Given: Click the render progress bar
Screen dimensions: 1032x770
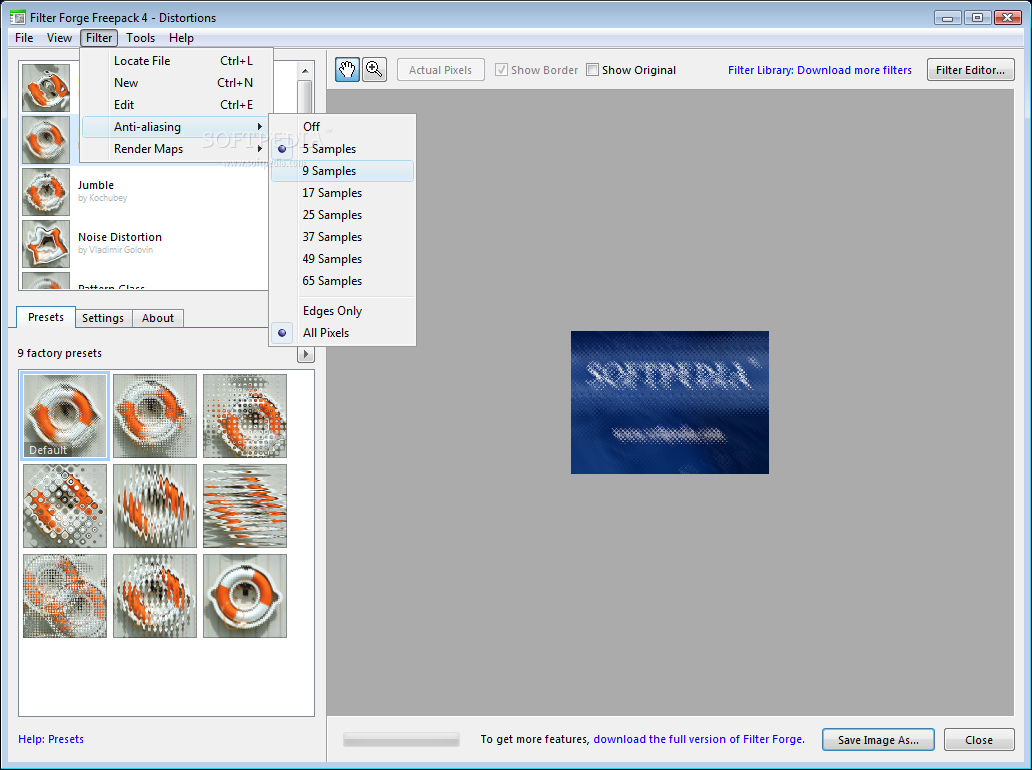Looking at the screenshot, I should (x=401, y=740).
